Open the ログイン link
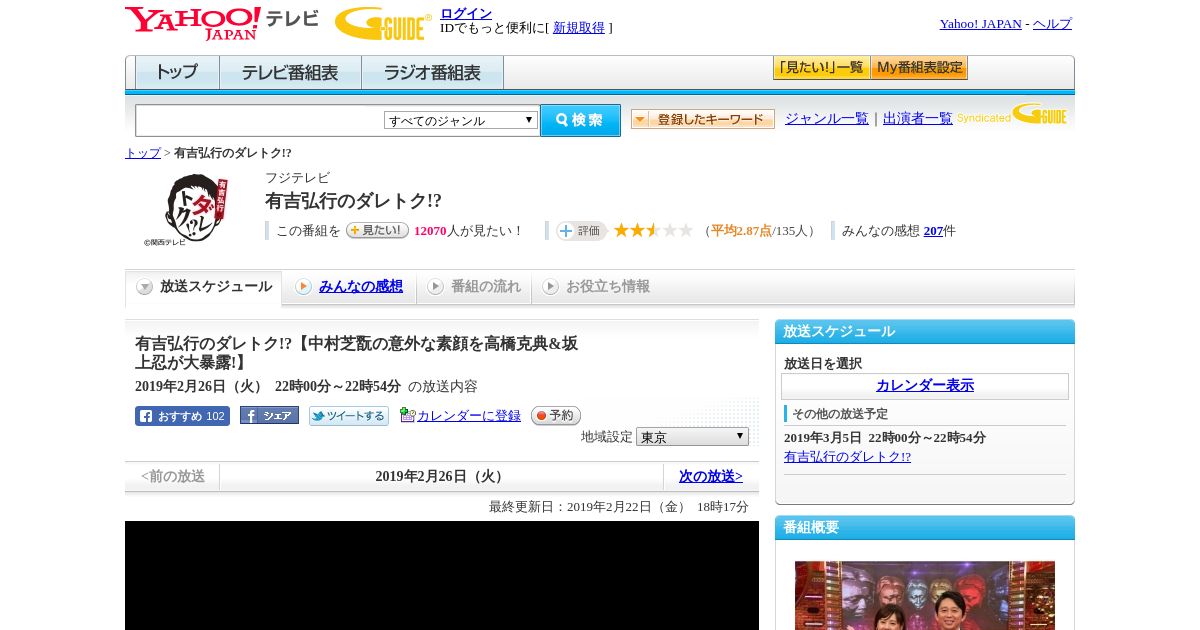This screenshot has height=630, width=1200. (x=466, y=13)
